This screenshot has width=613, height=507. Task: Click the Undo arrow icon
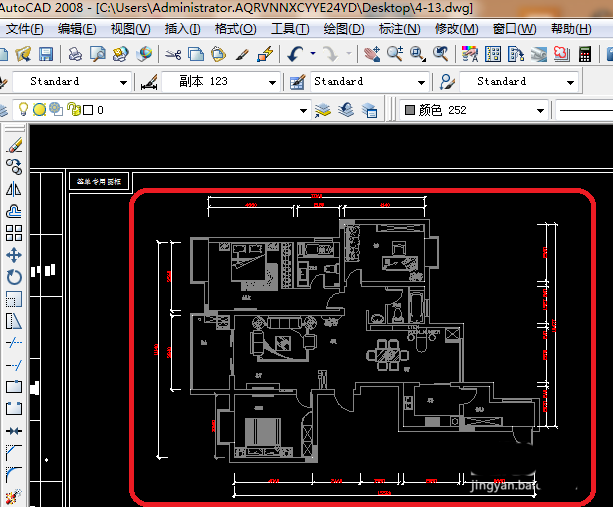click(x=296, y=53)
